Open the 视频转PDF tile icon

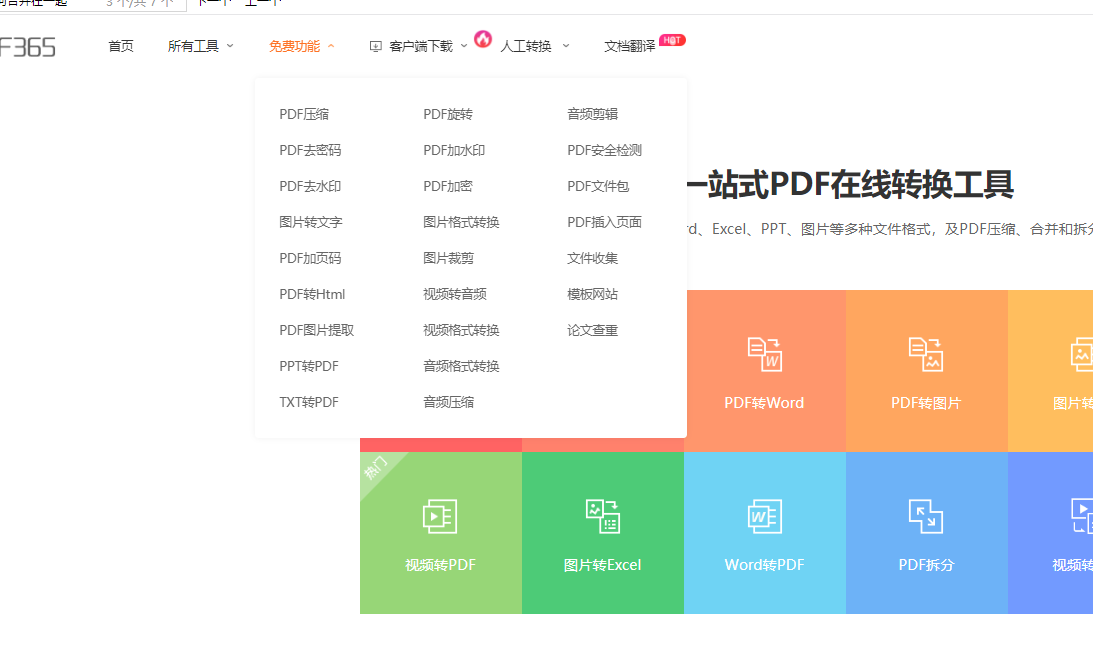click(441, 517)
